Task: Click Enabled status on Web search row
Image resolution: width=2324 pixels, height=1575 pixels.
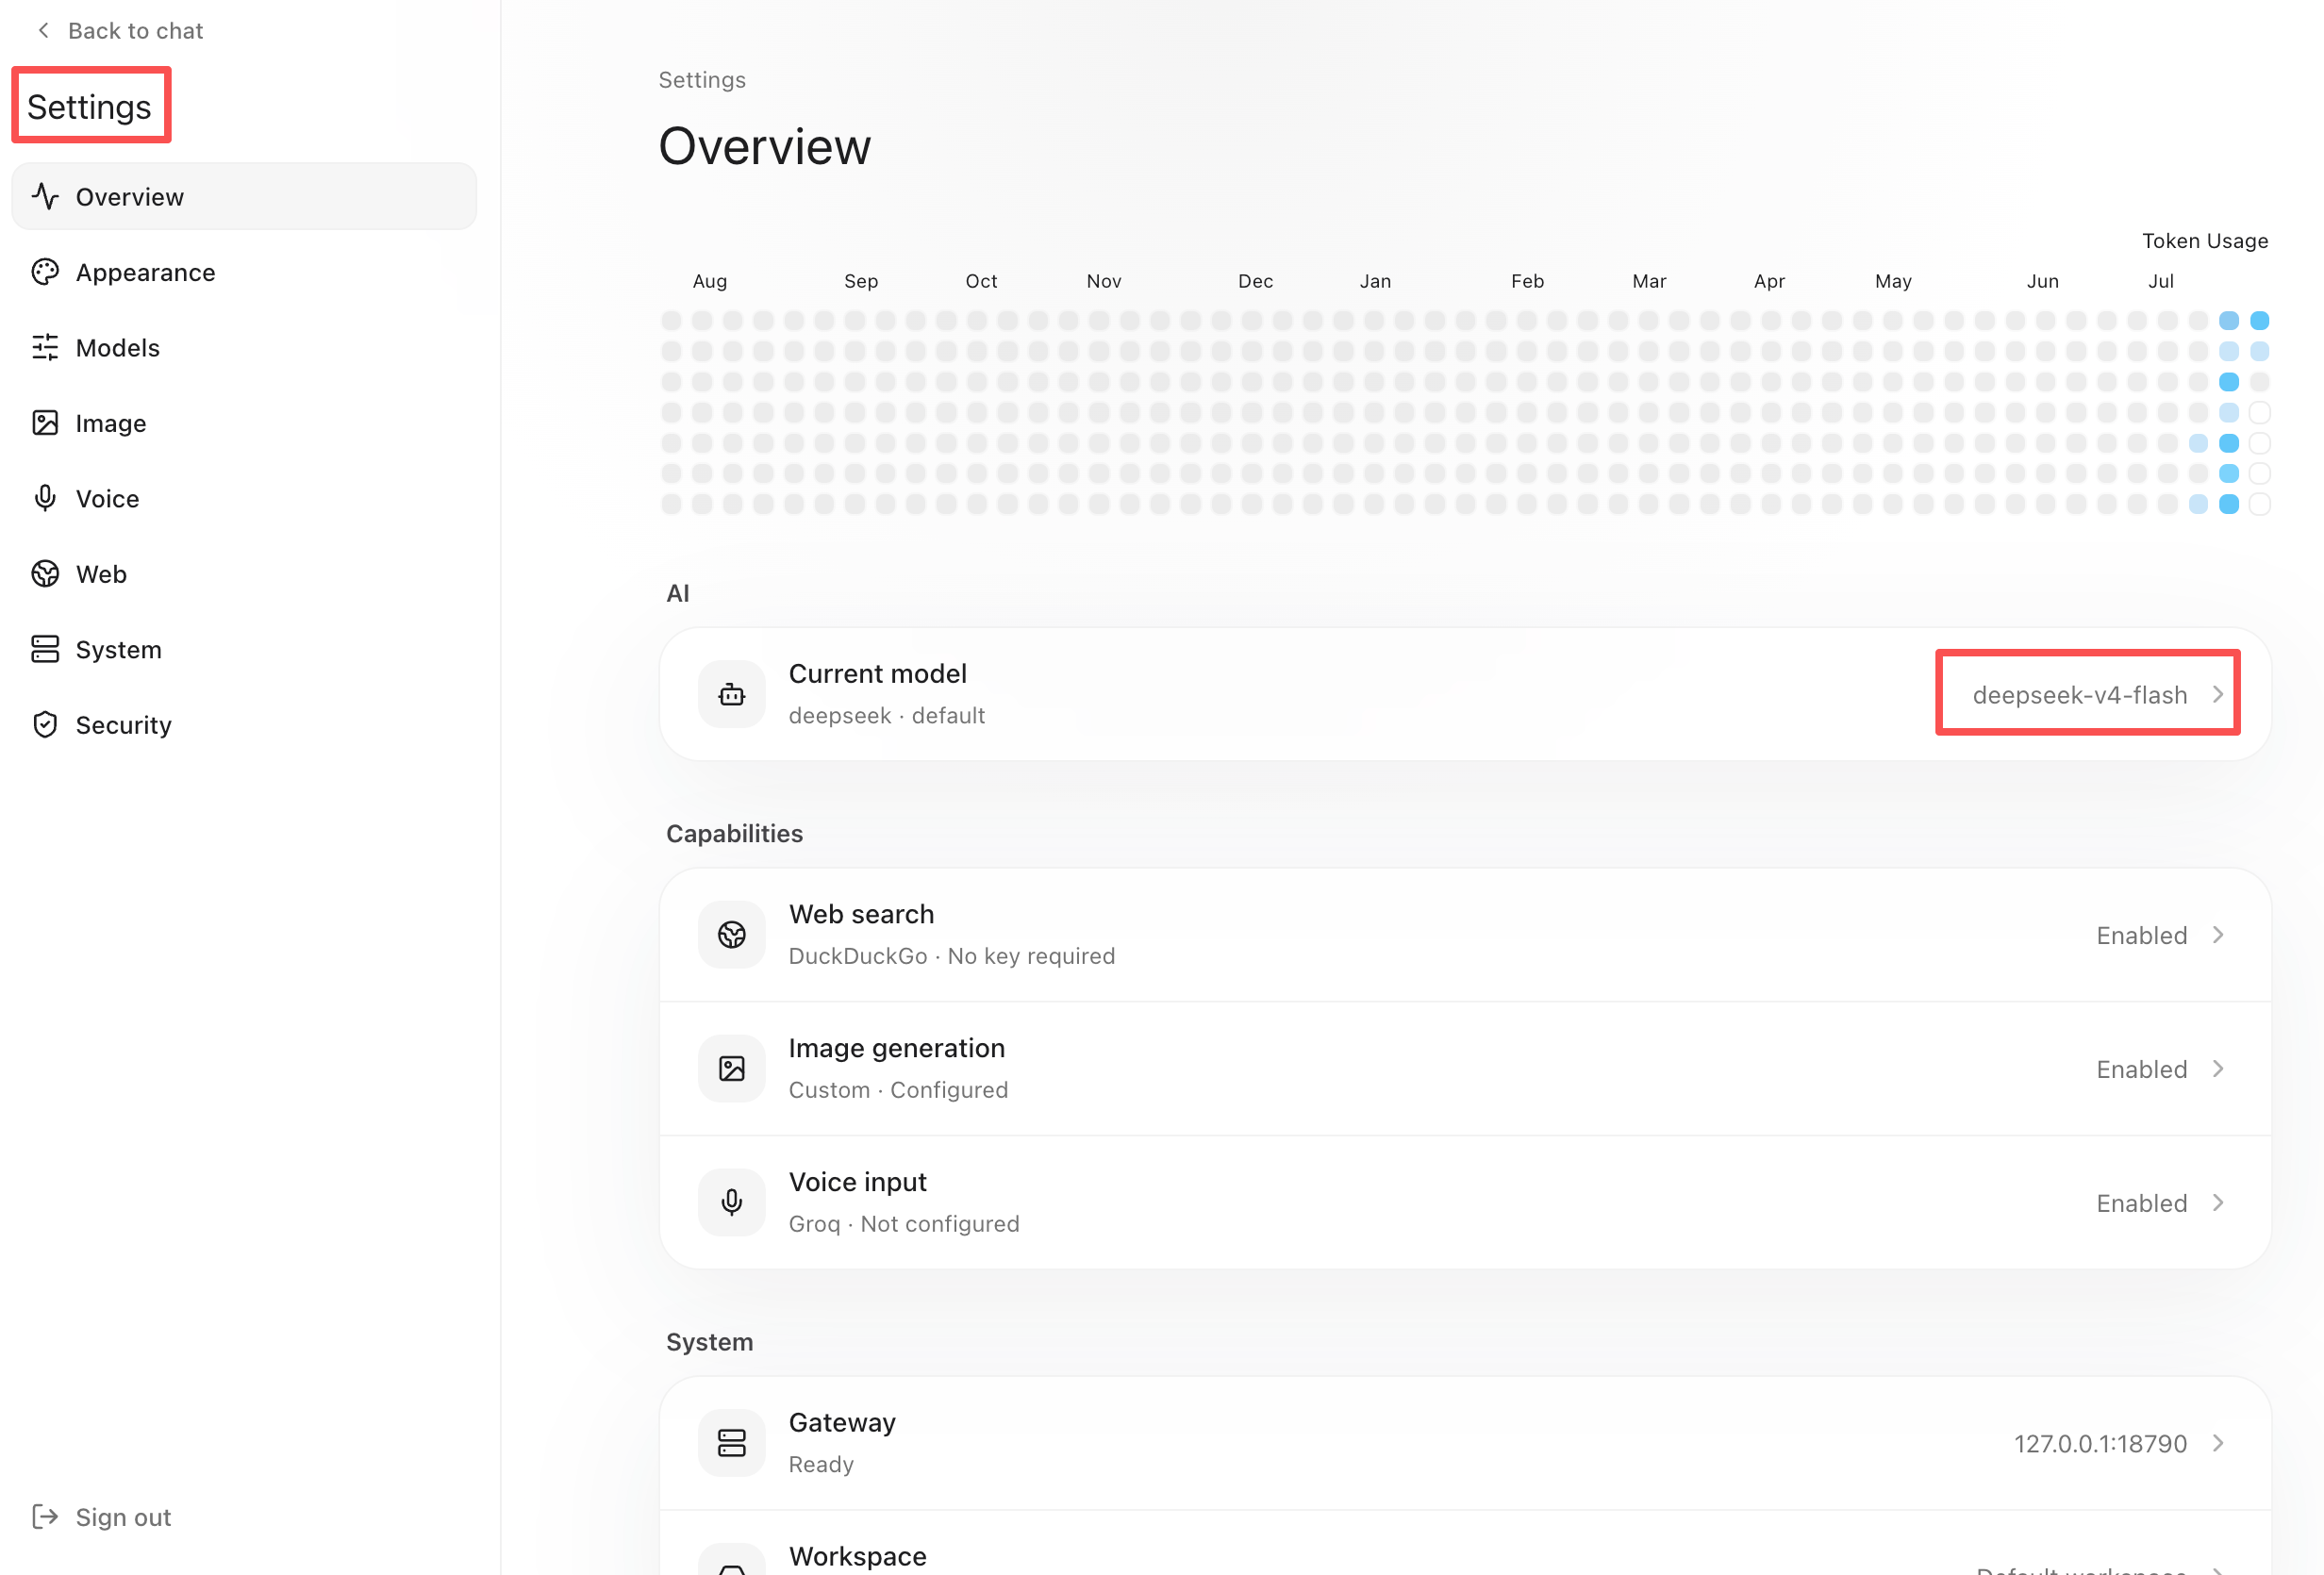Action: (x=2141, y=934)
